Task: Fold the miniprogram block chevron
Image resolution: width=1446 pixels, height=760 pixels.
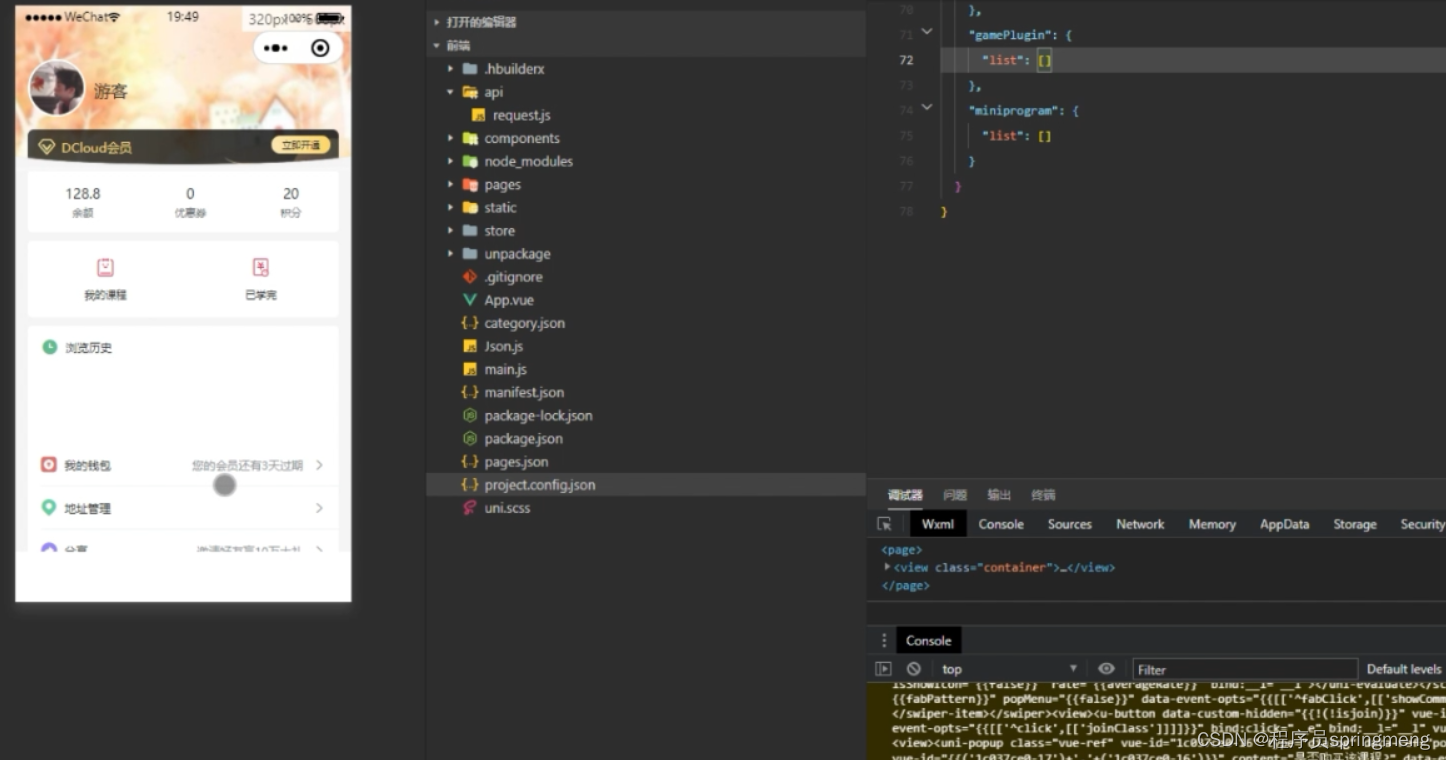Action: [x=926, y=107]
